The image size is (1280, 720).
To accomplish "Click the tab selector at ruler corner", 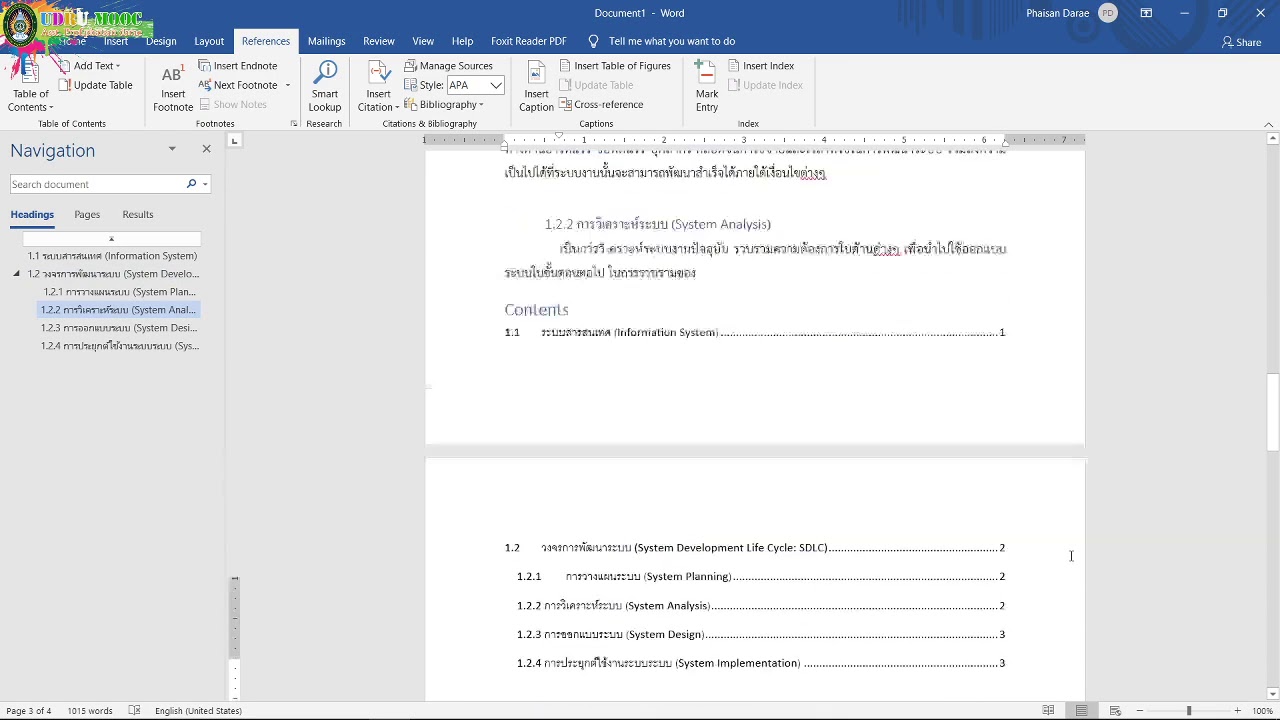I will point(234,141).
